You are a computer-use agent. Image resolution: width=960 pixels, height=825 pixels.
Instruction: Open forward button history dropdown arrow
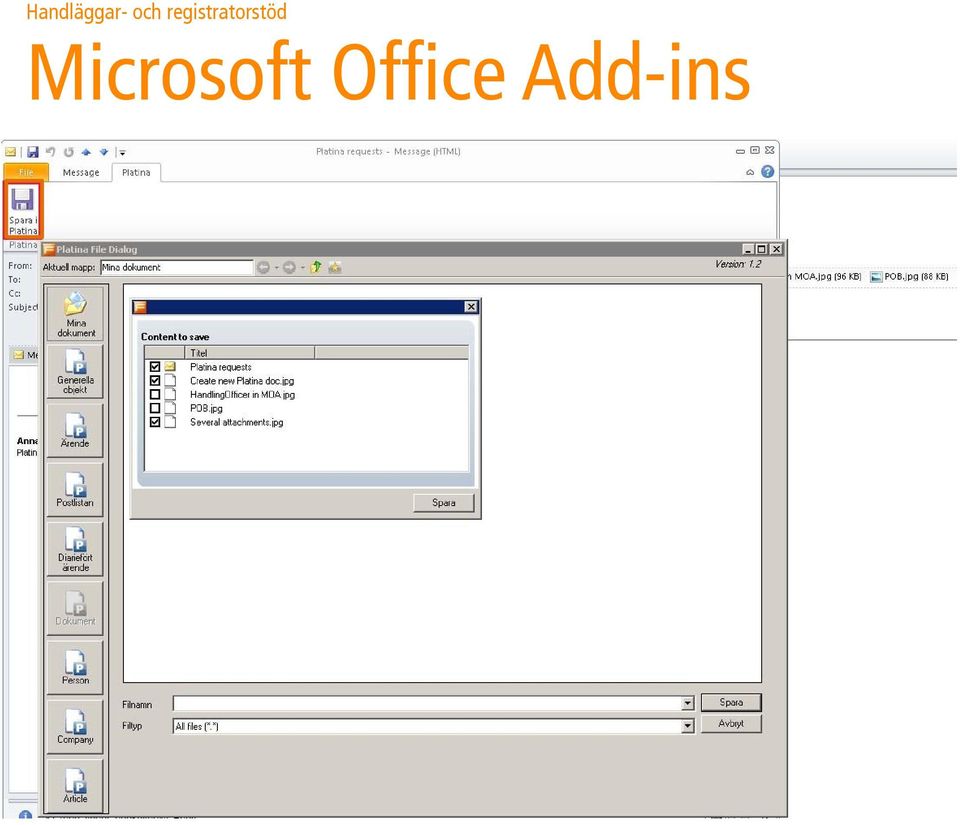click(302, 268)
